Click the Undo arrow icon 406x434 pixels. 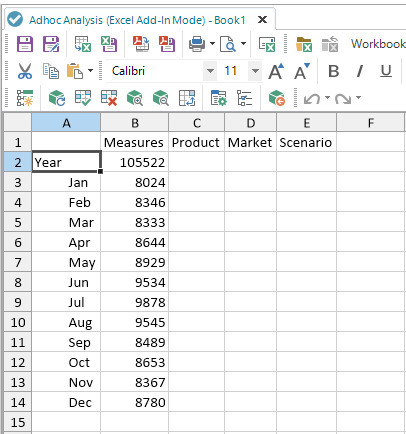coord(312,99)
